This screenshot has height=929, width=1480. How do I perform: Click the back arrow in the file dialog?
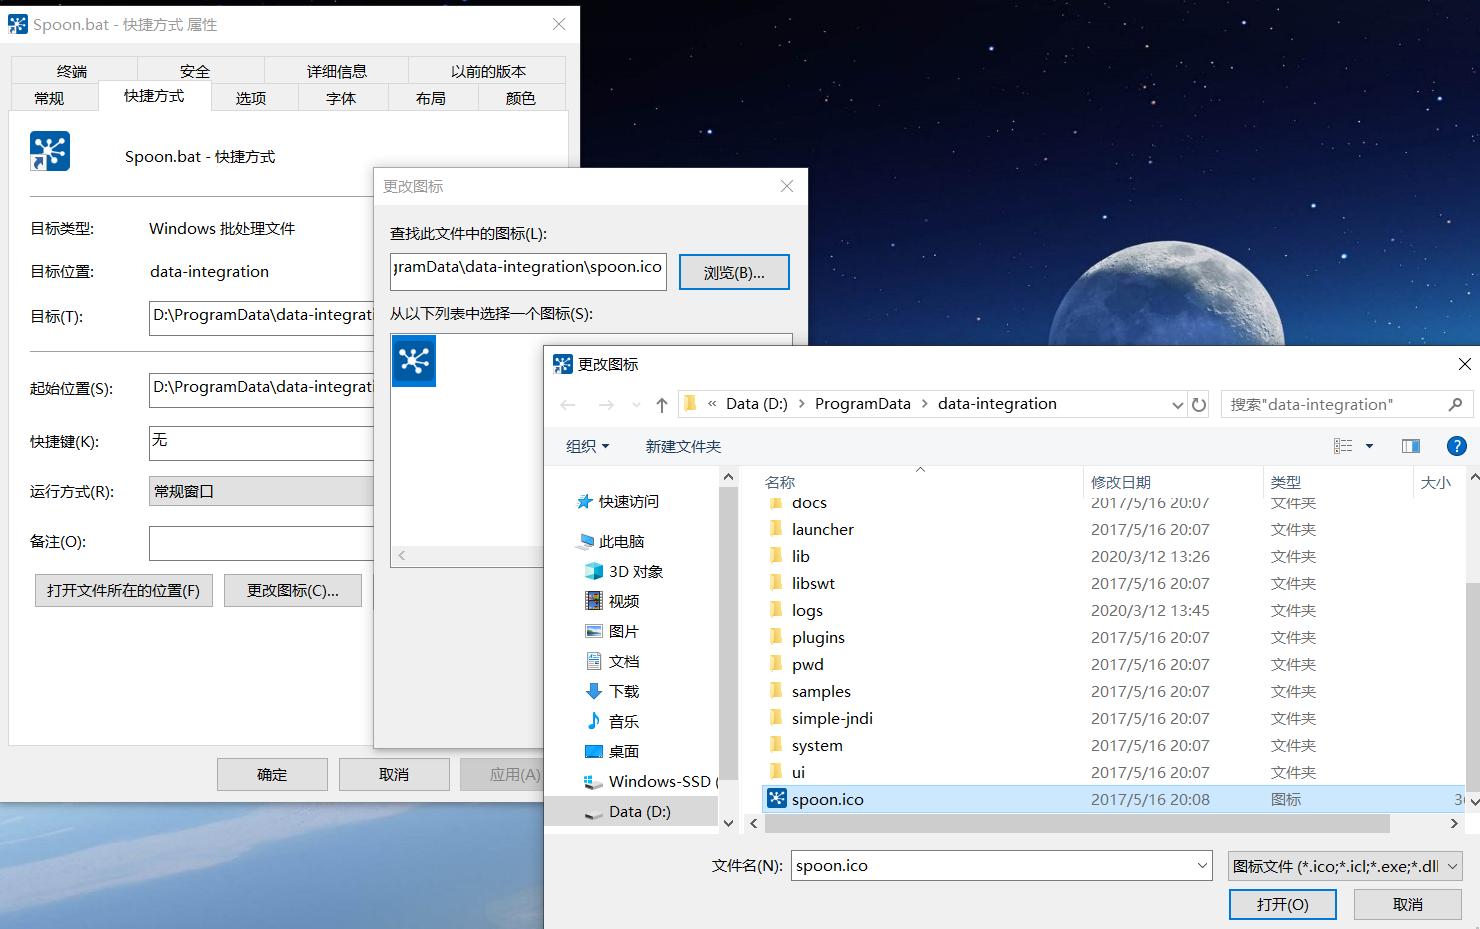pyautogui.click(x=568, y=405)
